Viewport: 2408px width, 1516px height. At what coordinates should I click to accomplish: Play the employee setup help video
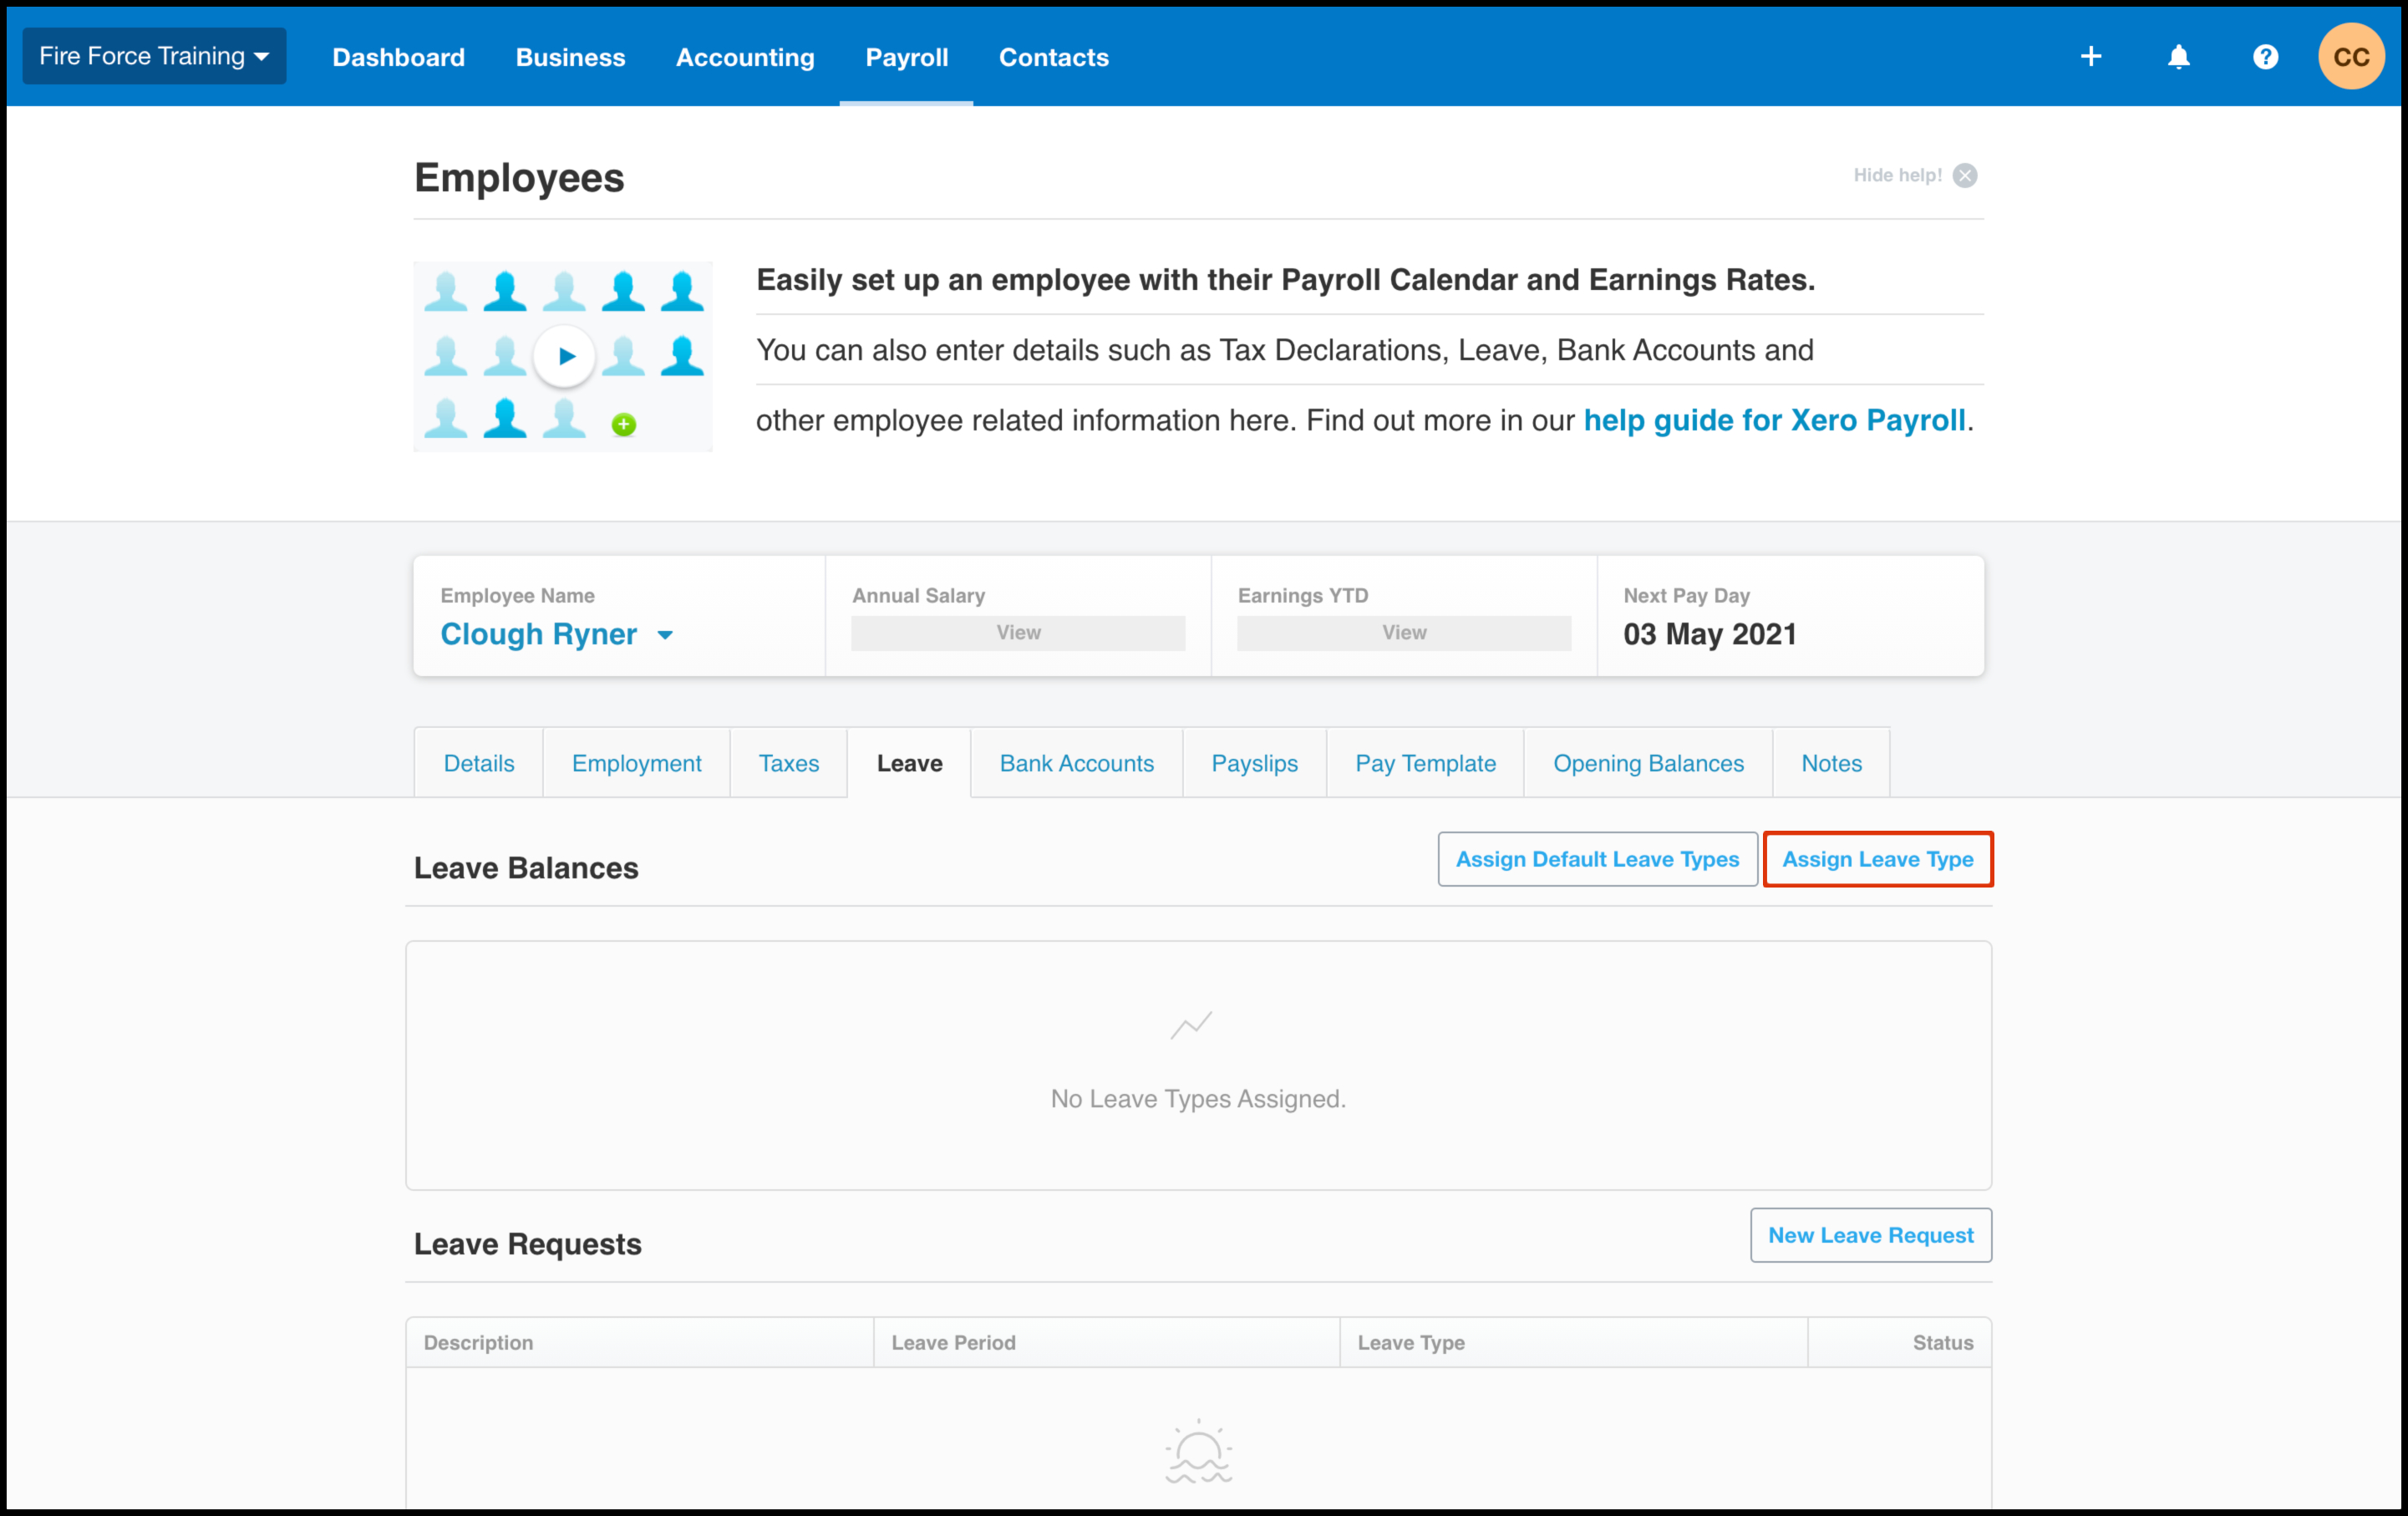[565, 356]
